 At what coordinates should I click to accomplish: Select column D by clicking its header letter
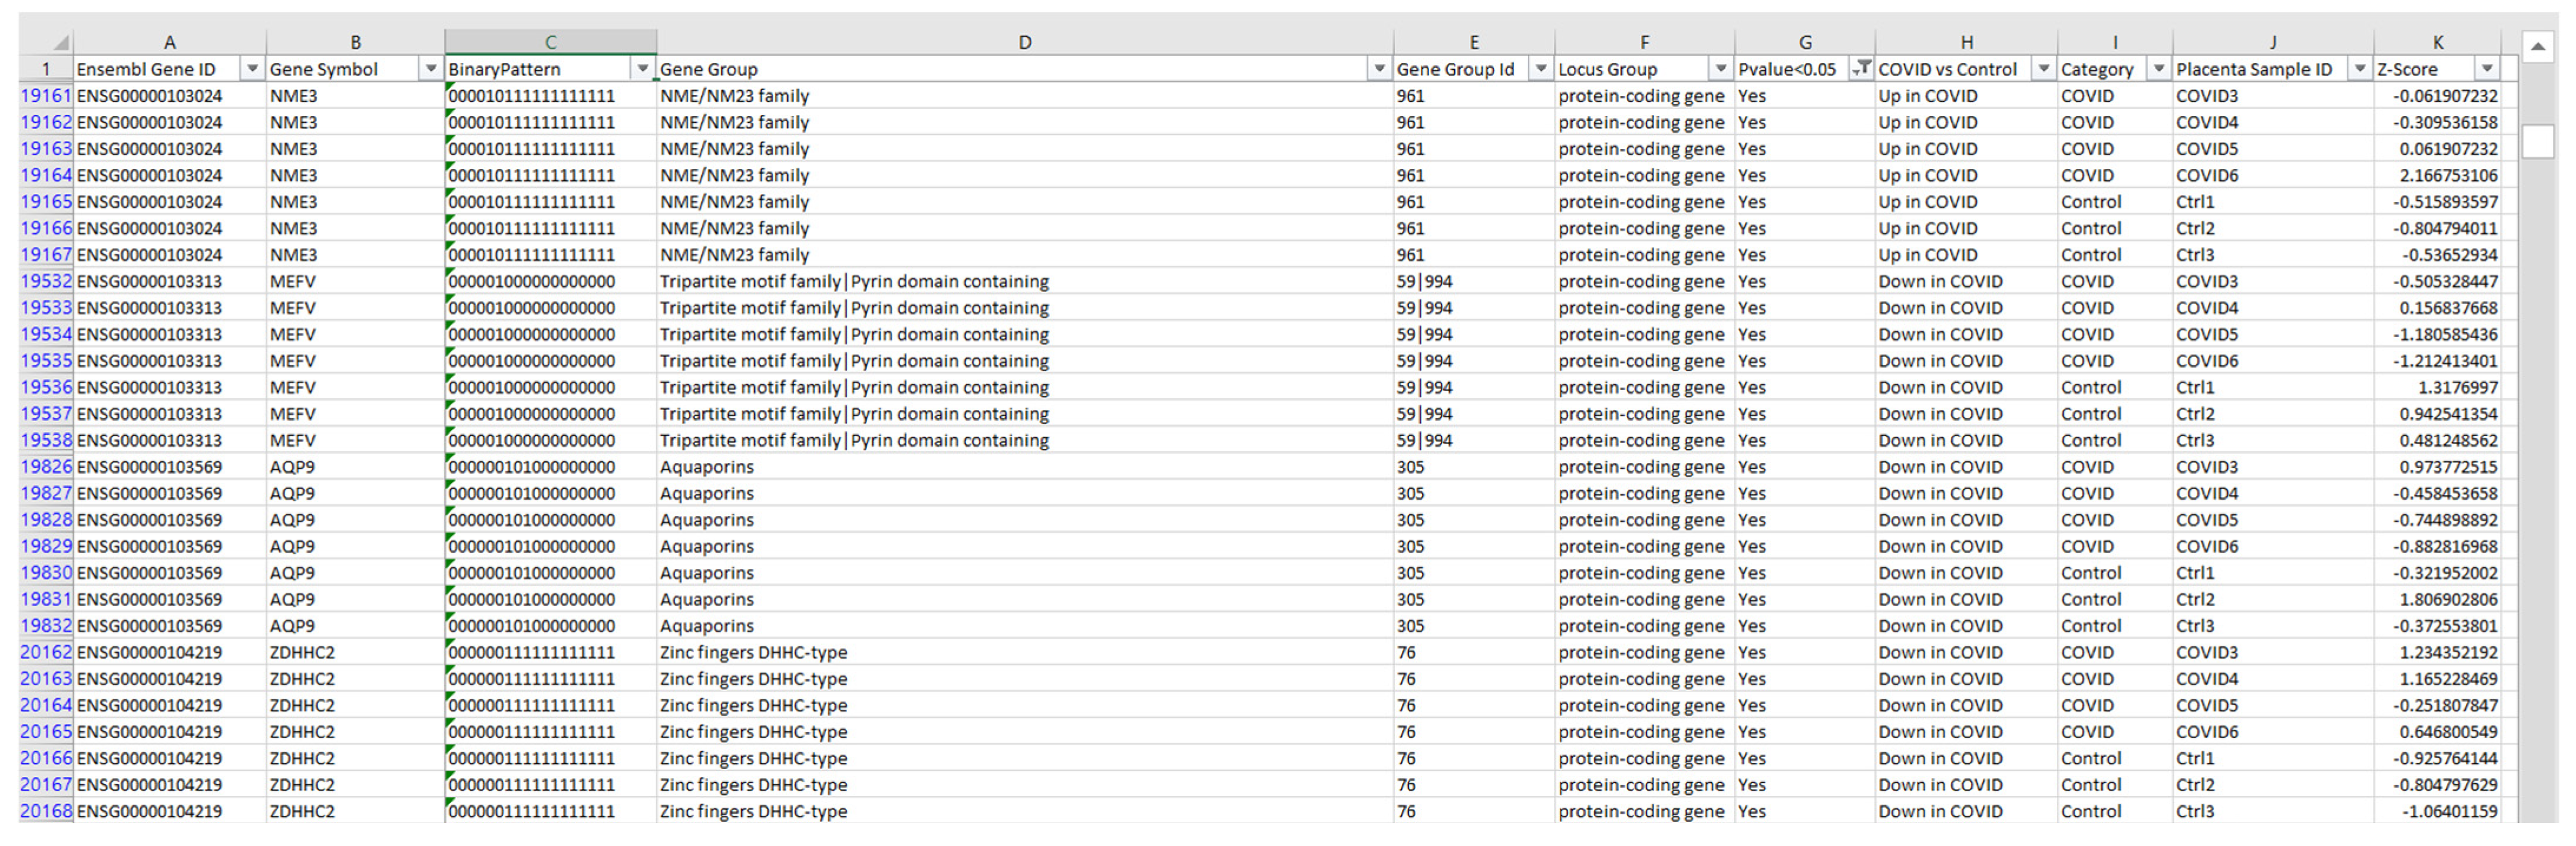(1025, 42)
